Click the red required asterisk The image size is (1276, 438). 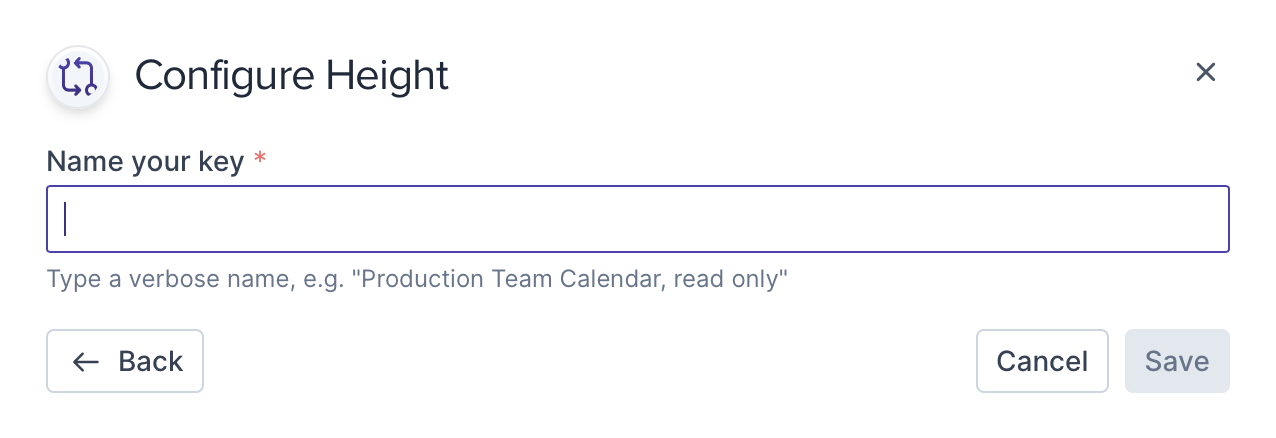(260, 160)
